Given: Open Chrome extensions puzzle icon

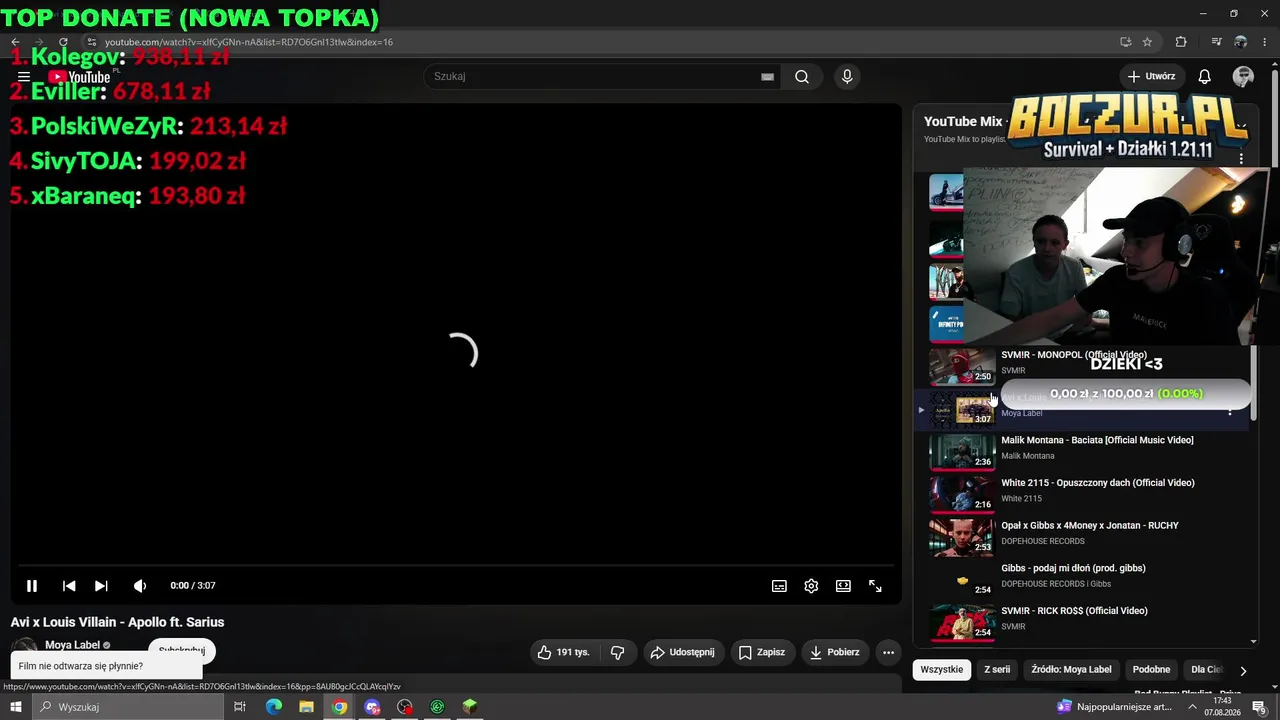Looking at the screenshot, I should (x=1181, y=42).
